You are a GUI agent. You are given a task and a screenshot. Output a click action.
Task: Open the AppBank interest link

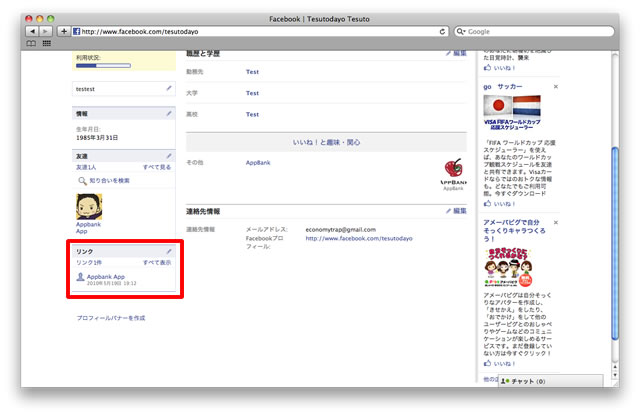pos(258,162)
